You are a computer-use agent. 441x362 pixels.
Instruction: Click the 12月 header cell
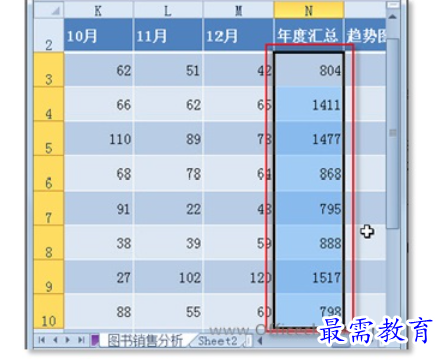(x=238, y=35)
